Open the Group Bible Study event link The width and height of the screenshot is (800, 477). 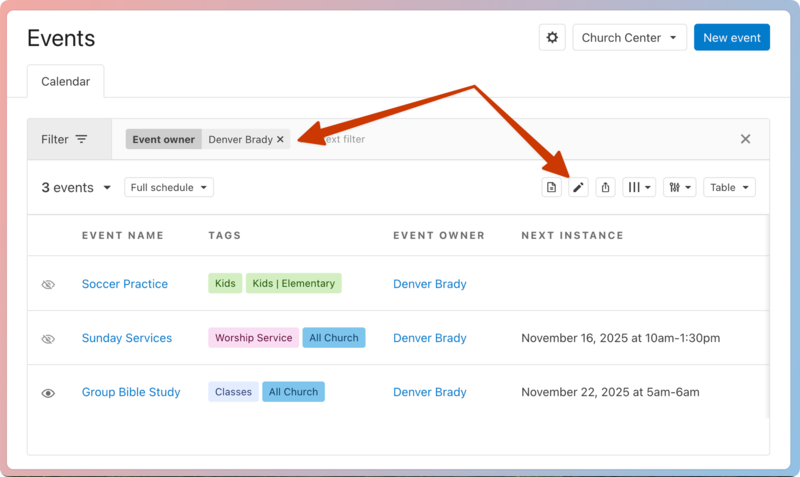131,392
